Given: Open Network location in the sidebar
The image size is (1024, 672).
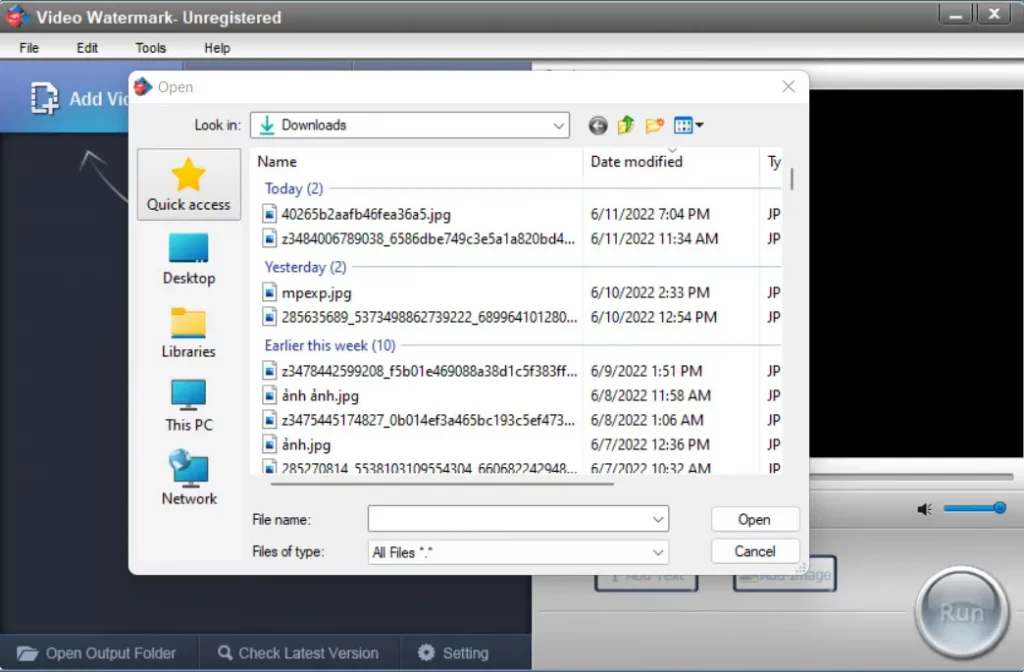Looking at the screenshot, I should tap(188, 478).
